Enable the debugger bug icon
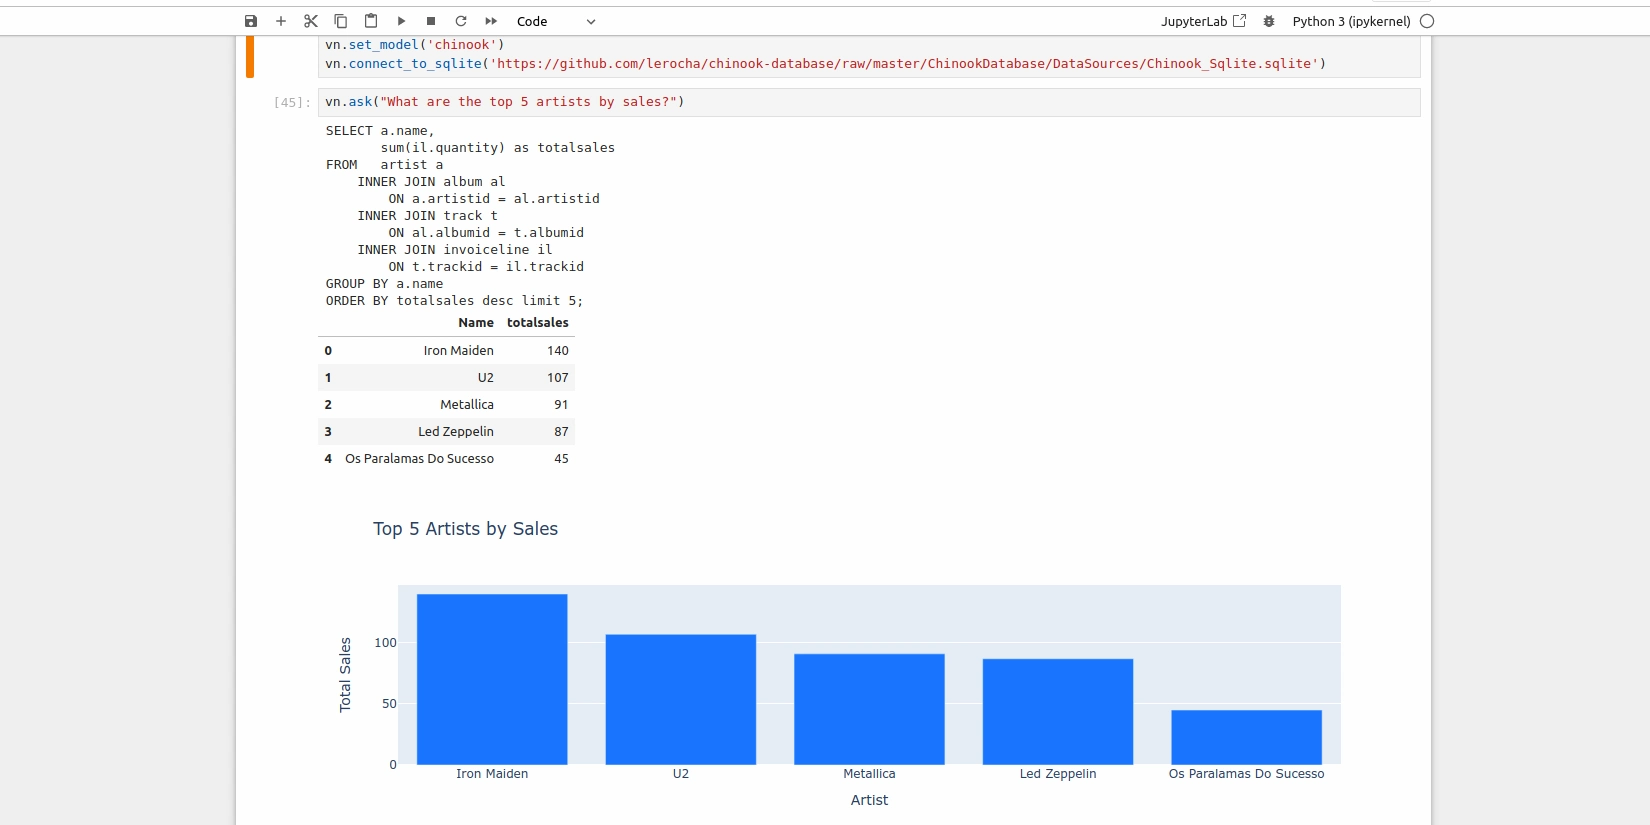Screen dimensions: 1650x825 1269,21
